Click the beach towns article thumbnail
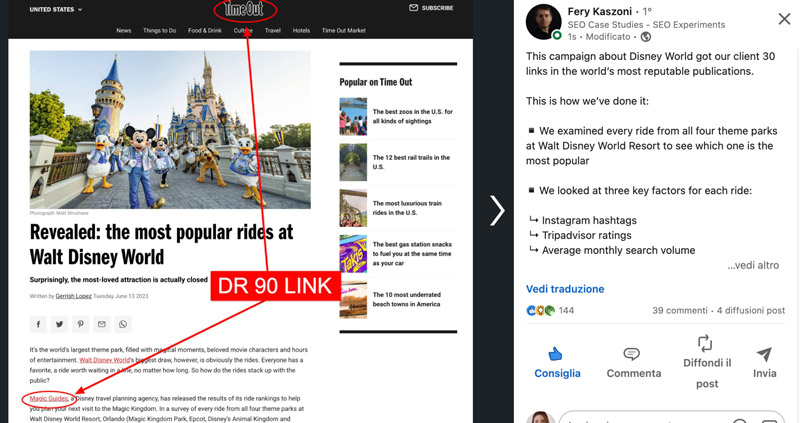This screenshot has width=800, height=423. (x=353, y=300)
